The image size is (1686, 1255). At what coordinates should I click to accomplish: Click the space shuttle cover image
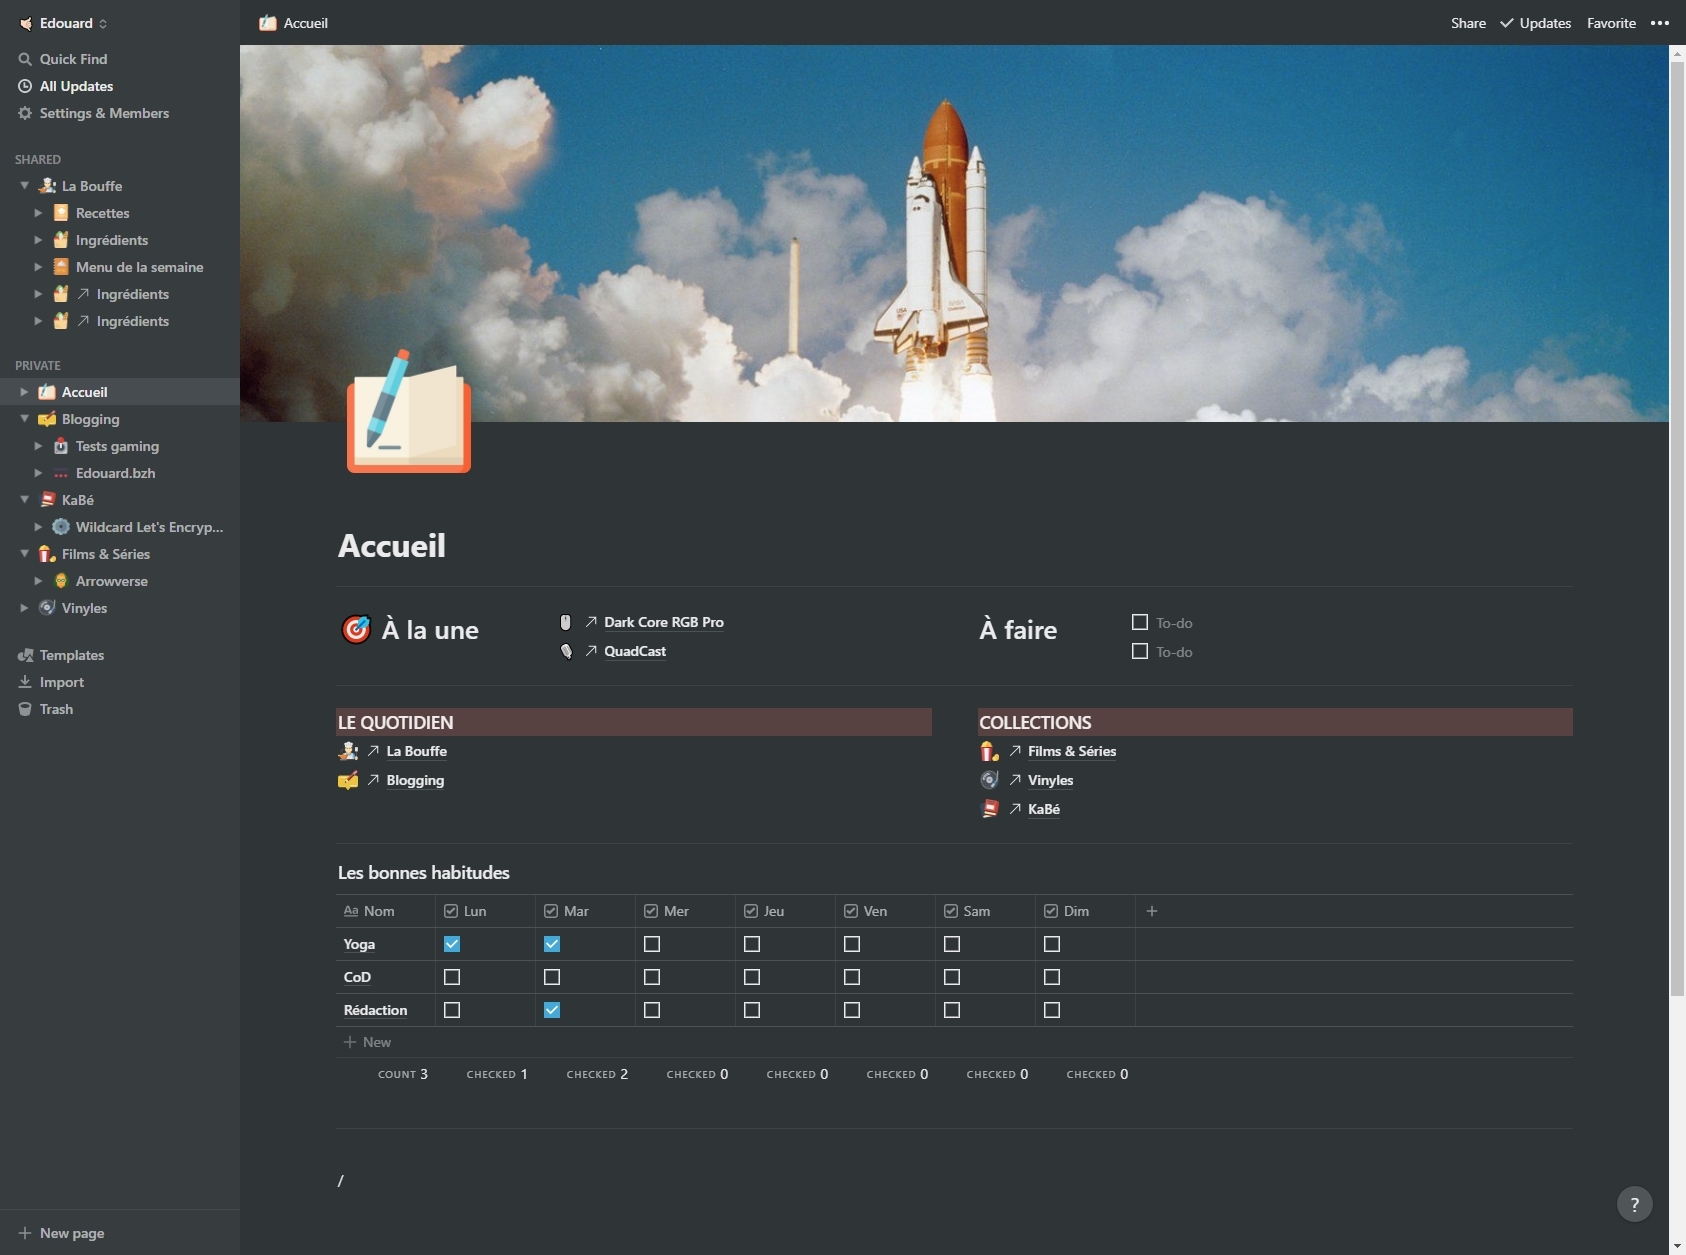[x=954, y=233]
